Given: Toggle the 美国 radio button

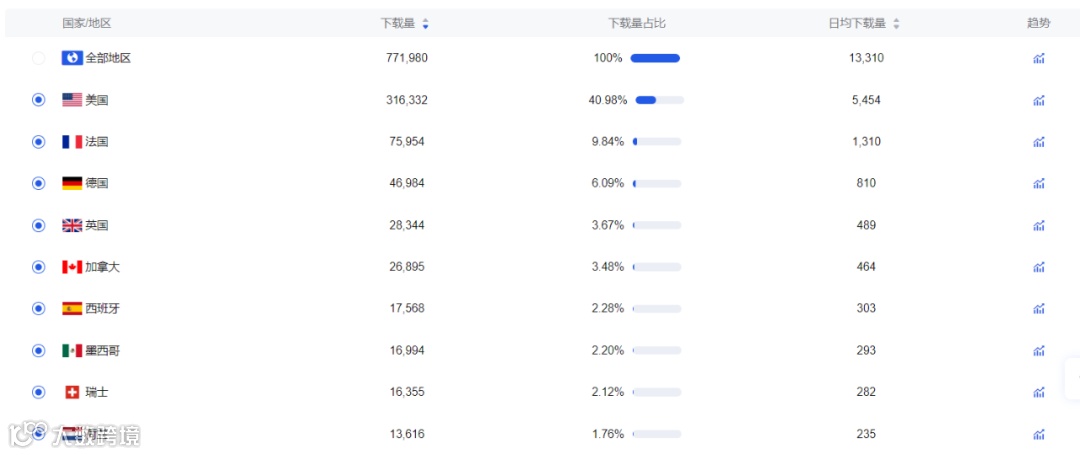Looking at the screenshot, I should (x=39, y=100).
